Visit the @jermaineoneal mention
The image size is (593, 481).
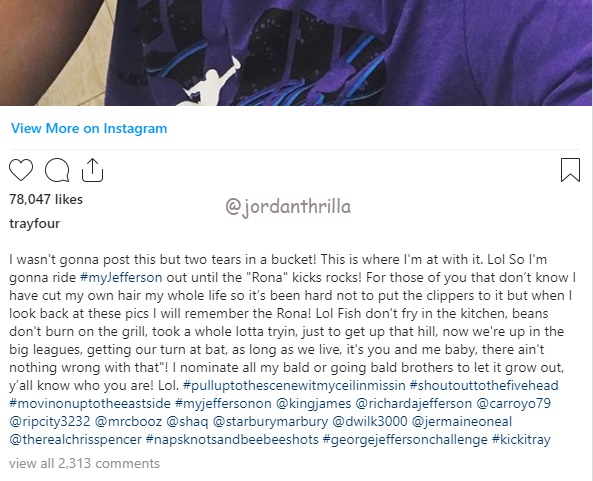click(x=461, y=421)
